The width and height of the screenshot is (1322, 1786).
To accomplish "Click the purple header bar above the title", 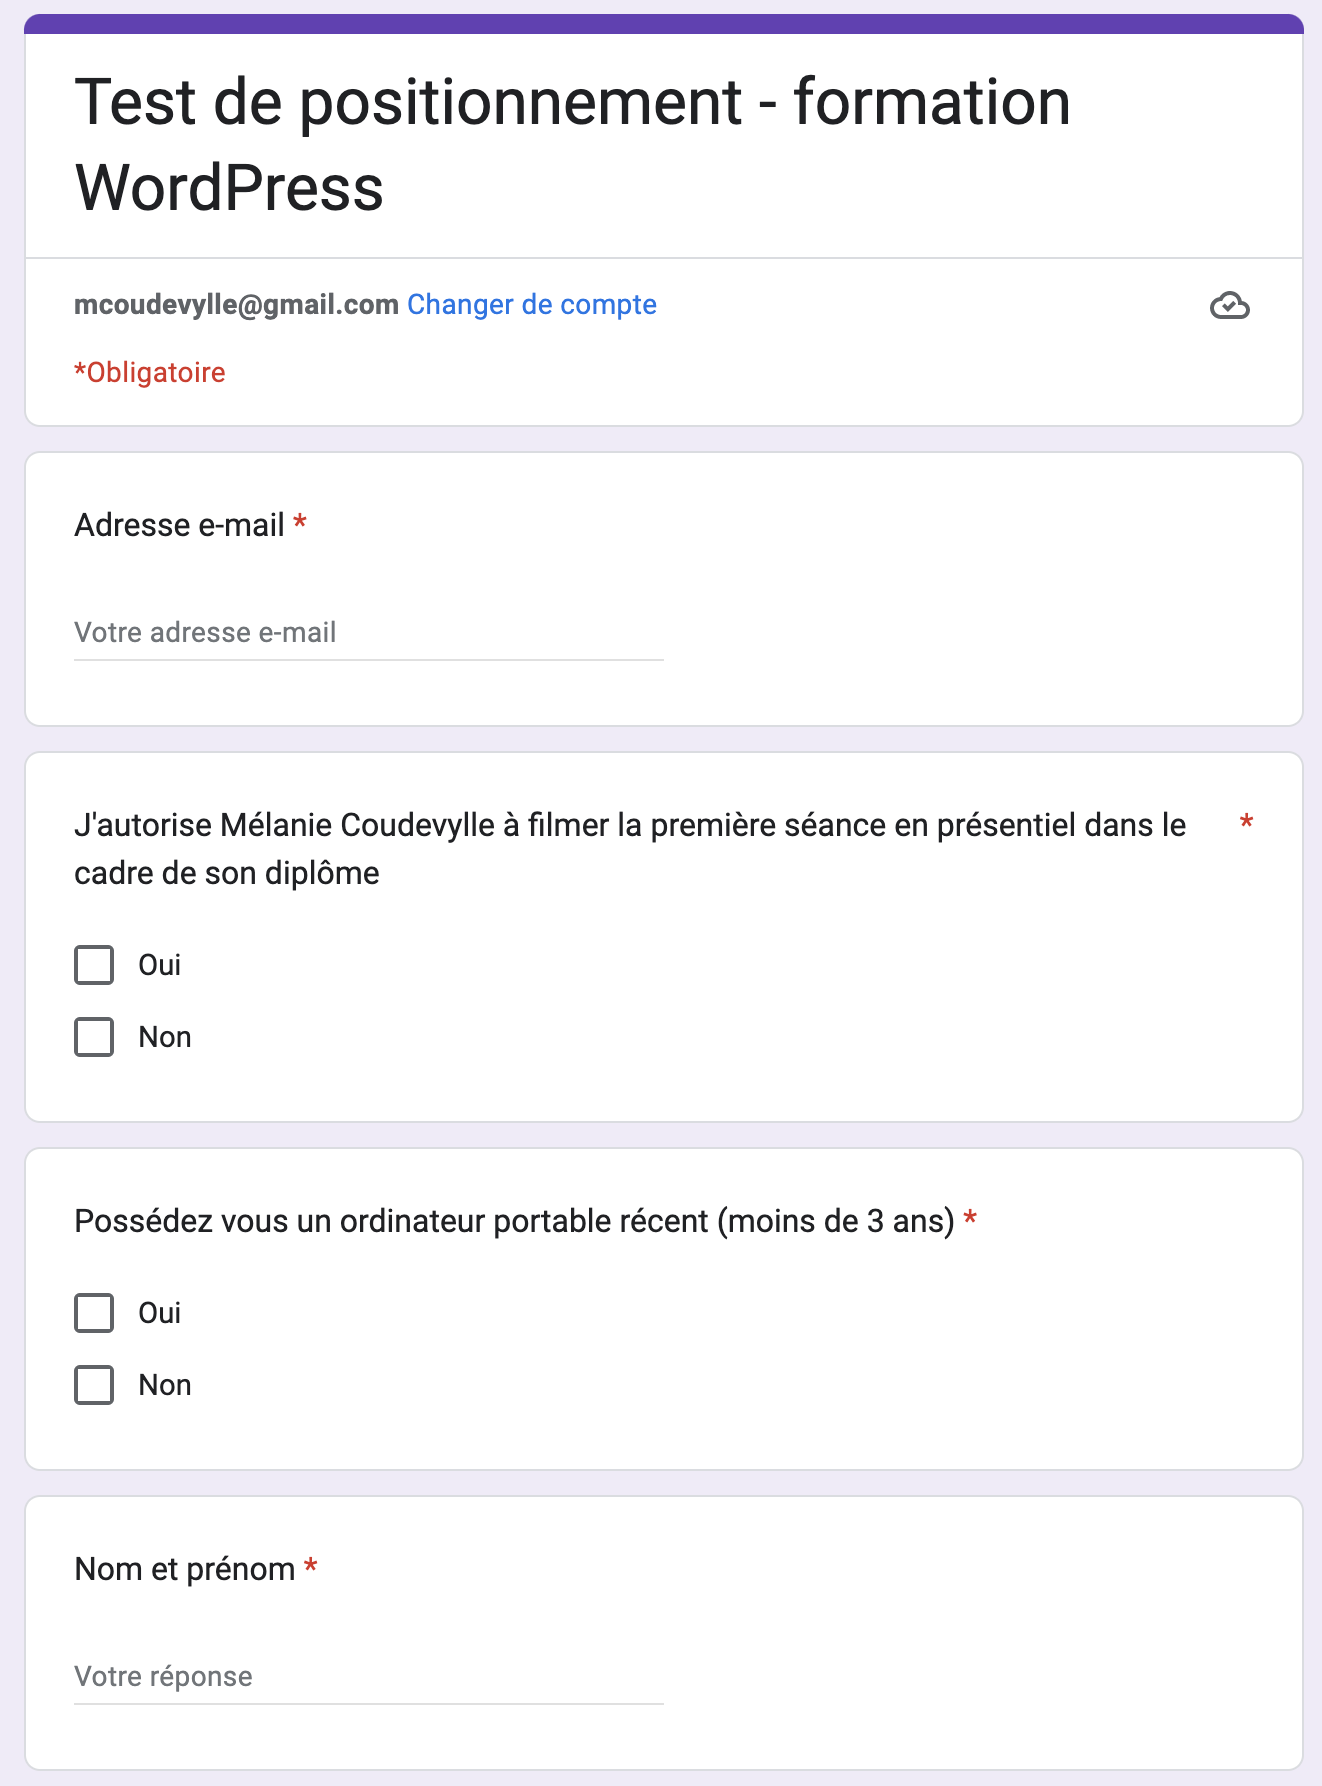I will [664, 24].
